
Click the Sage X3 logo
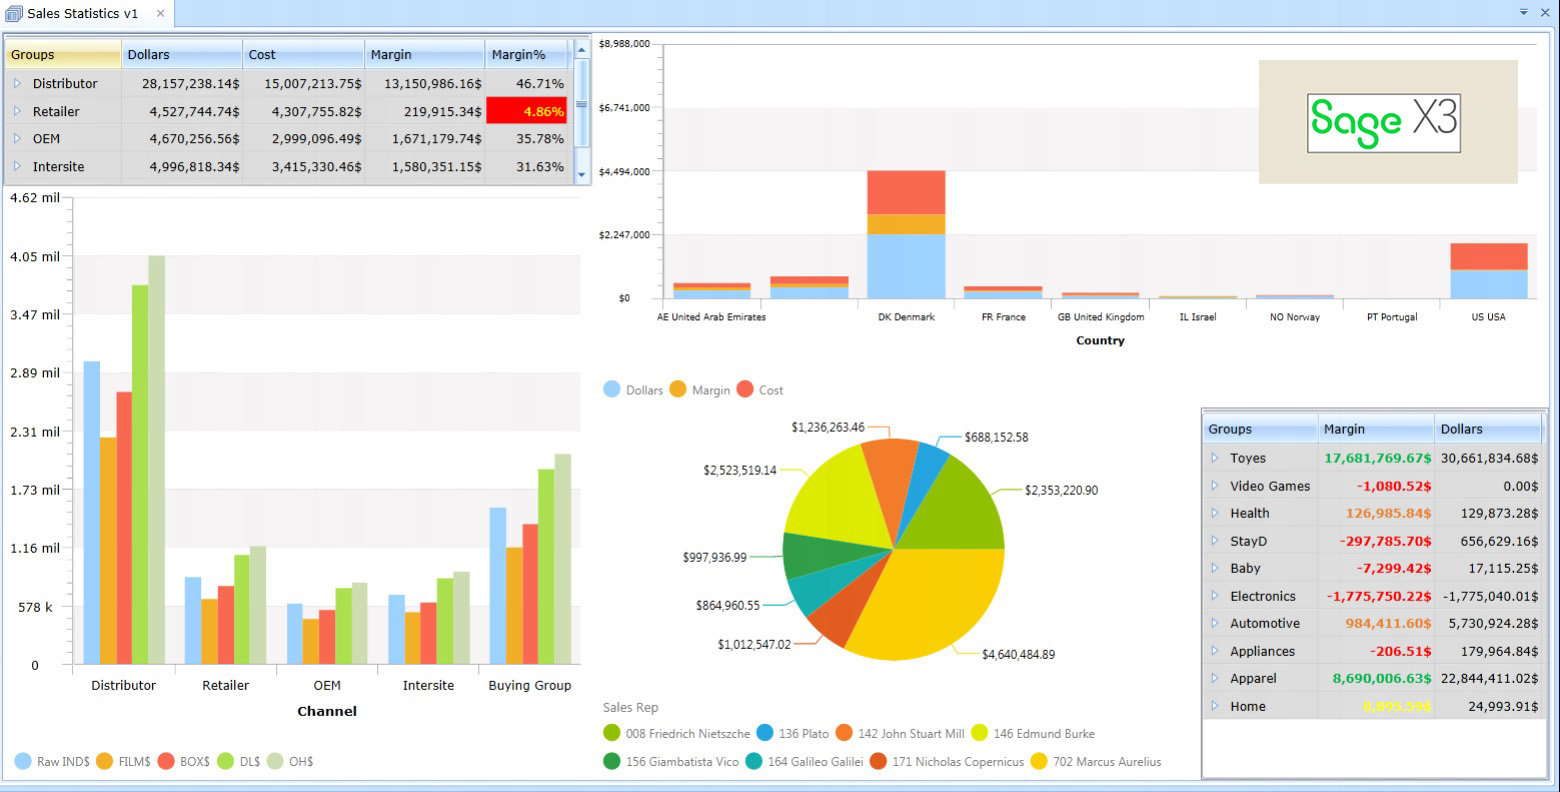1384,123
